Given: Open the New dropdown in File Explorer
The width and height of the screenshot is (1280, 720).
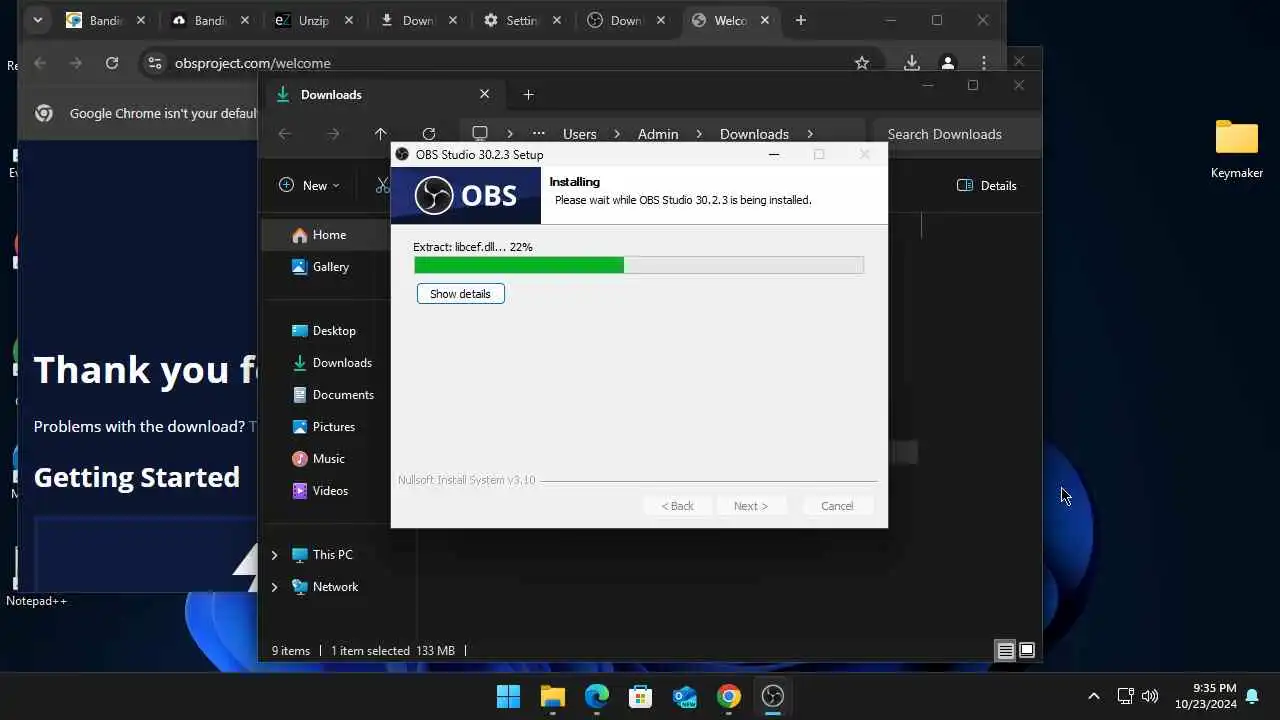Looking at the screenshot, I should click(x=309, y=185).
